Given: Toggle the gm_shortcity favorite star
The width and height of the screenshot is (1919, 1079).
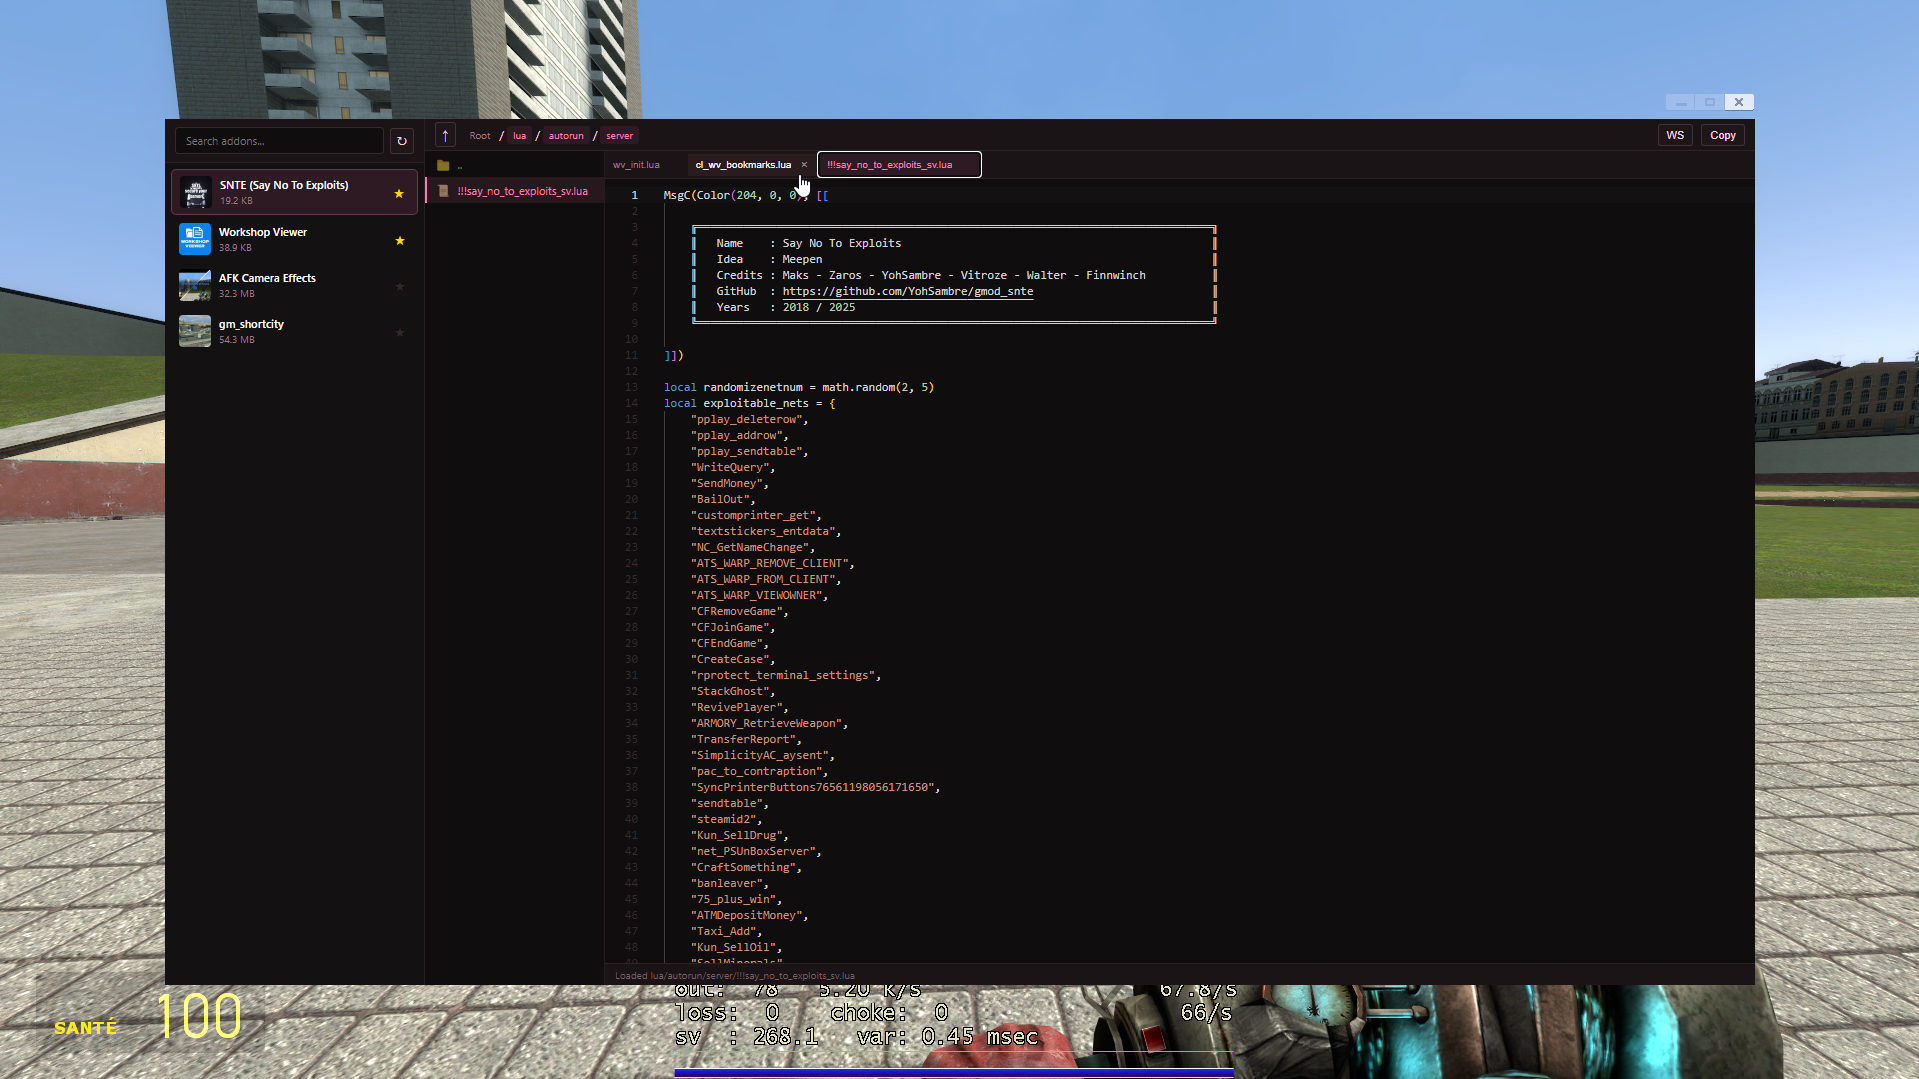Looking at the screenshot, I should click(400, 333).
